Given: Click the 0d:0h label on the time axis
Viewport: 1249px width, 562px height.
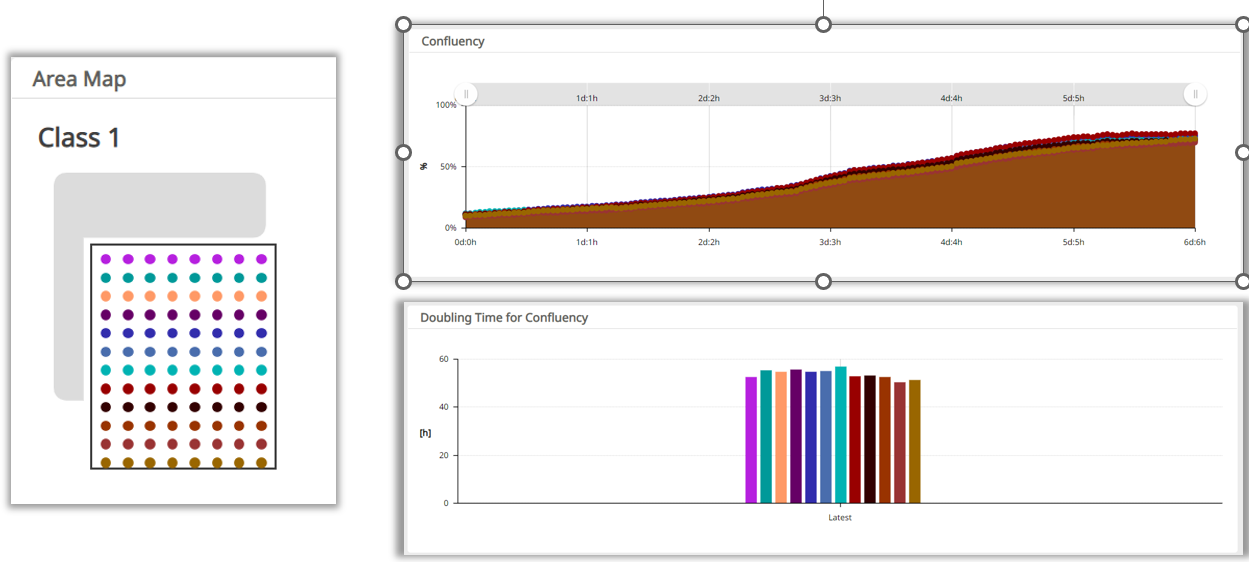Looking at the screenshot, I should [x=466, y=241].
